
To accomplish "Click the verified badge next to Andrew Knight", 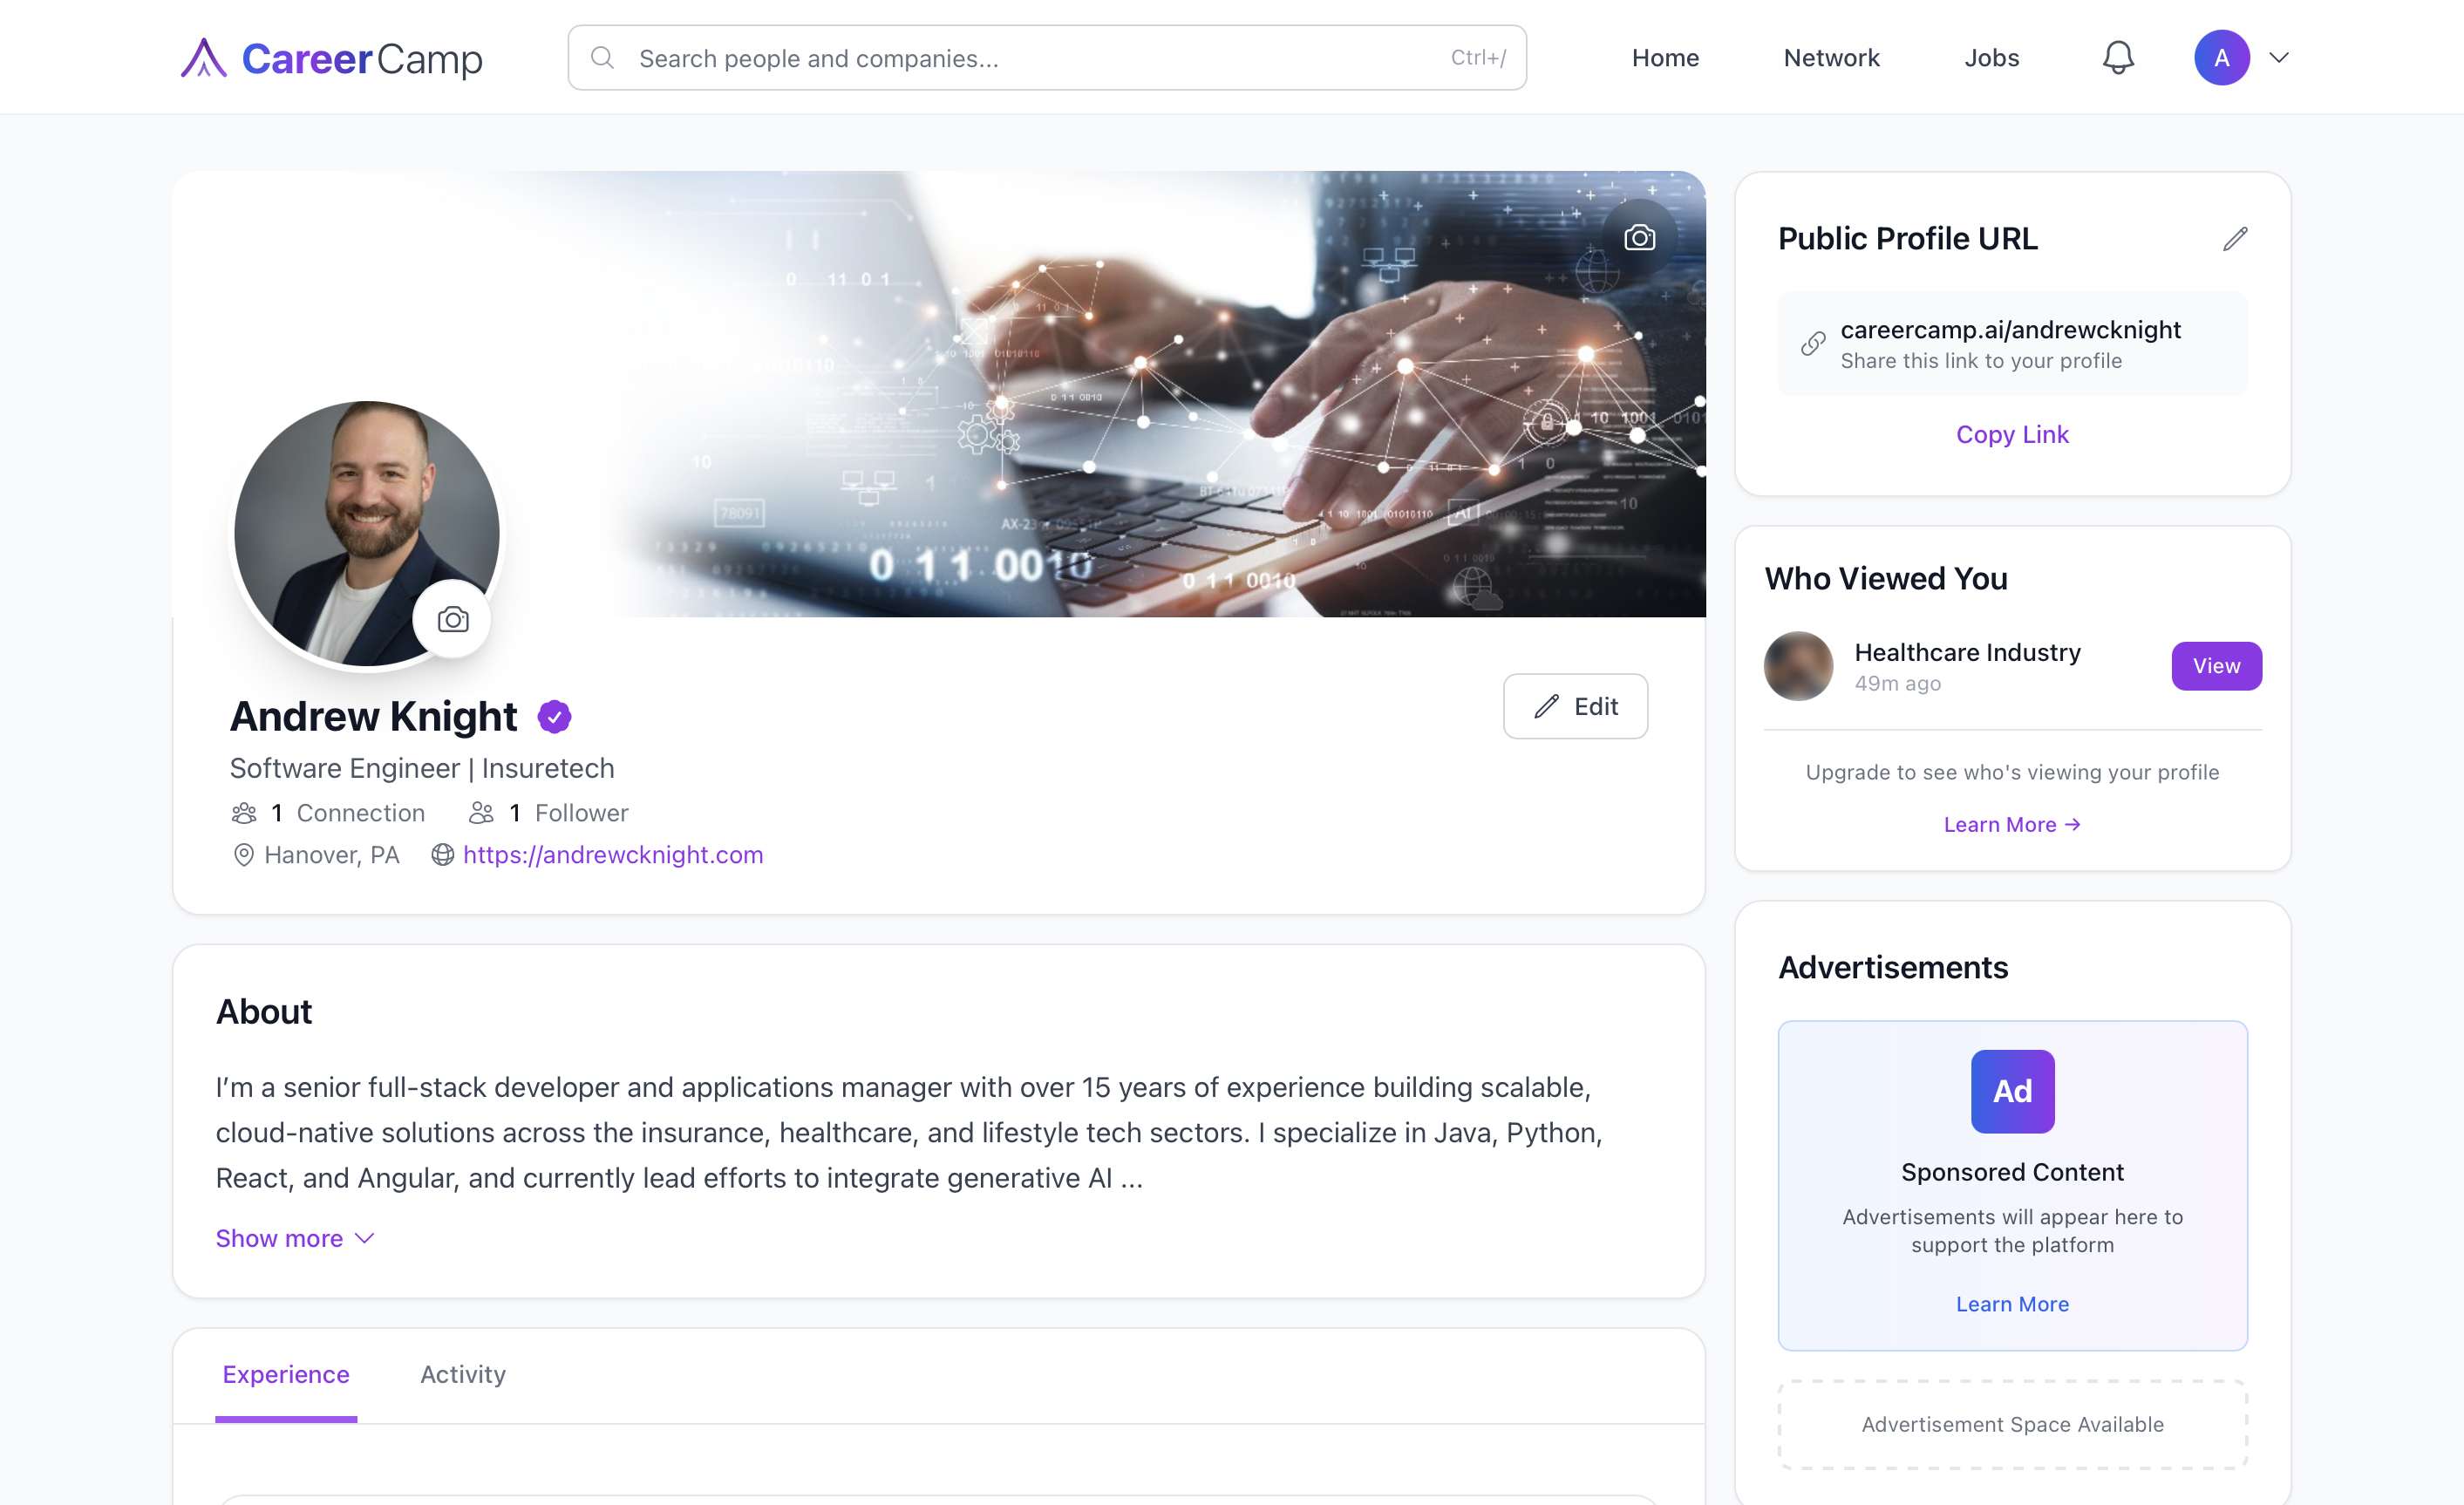I will 554,717.
